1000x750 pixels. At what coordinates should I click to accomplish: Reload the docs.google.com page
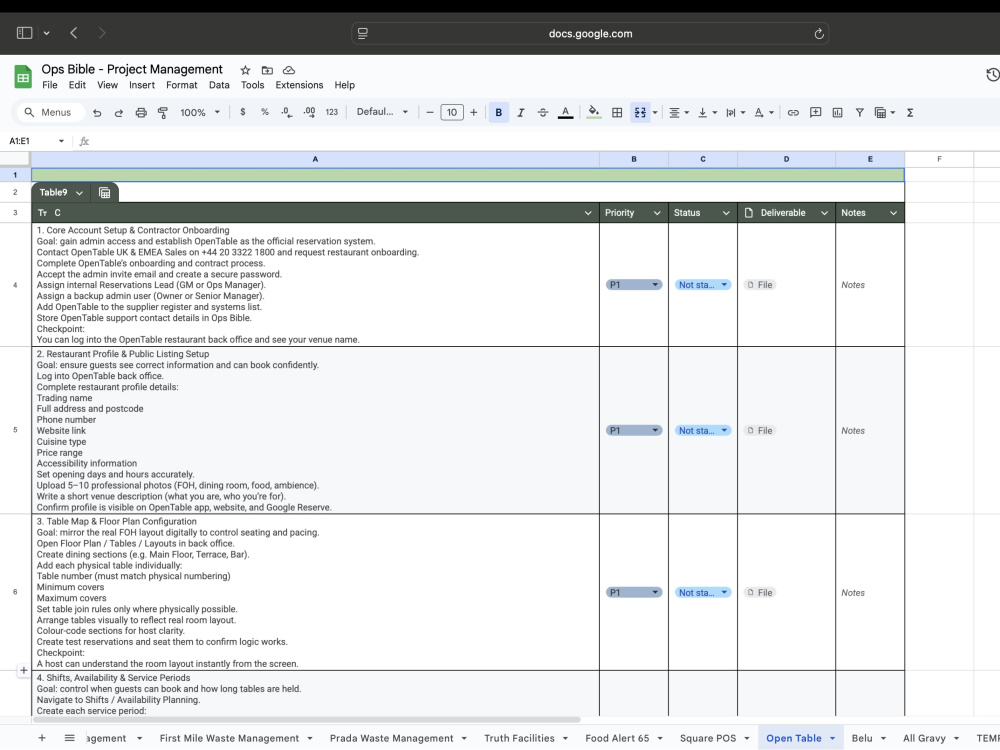point(819,34)
